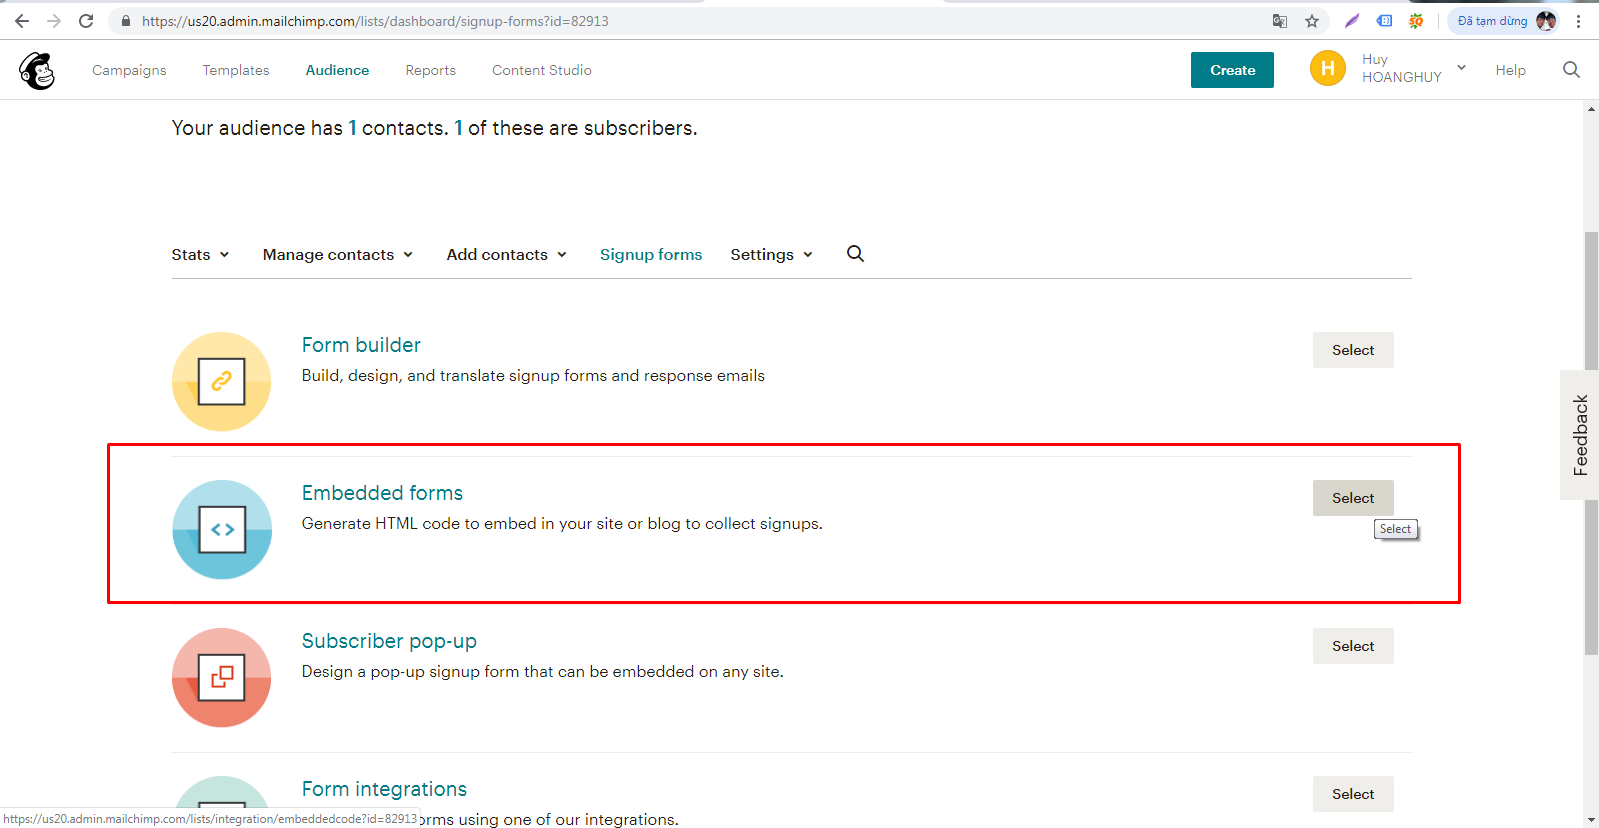Screen dimensions: 1599x828
Task: Click the Mailchimp monkey logo
Action: [x=37, y=70]
